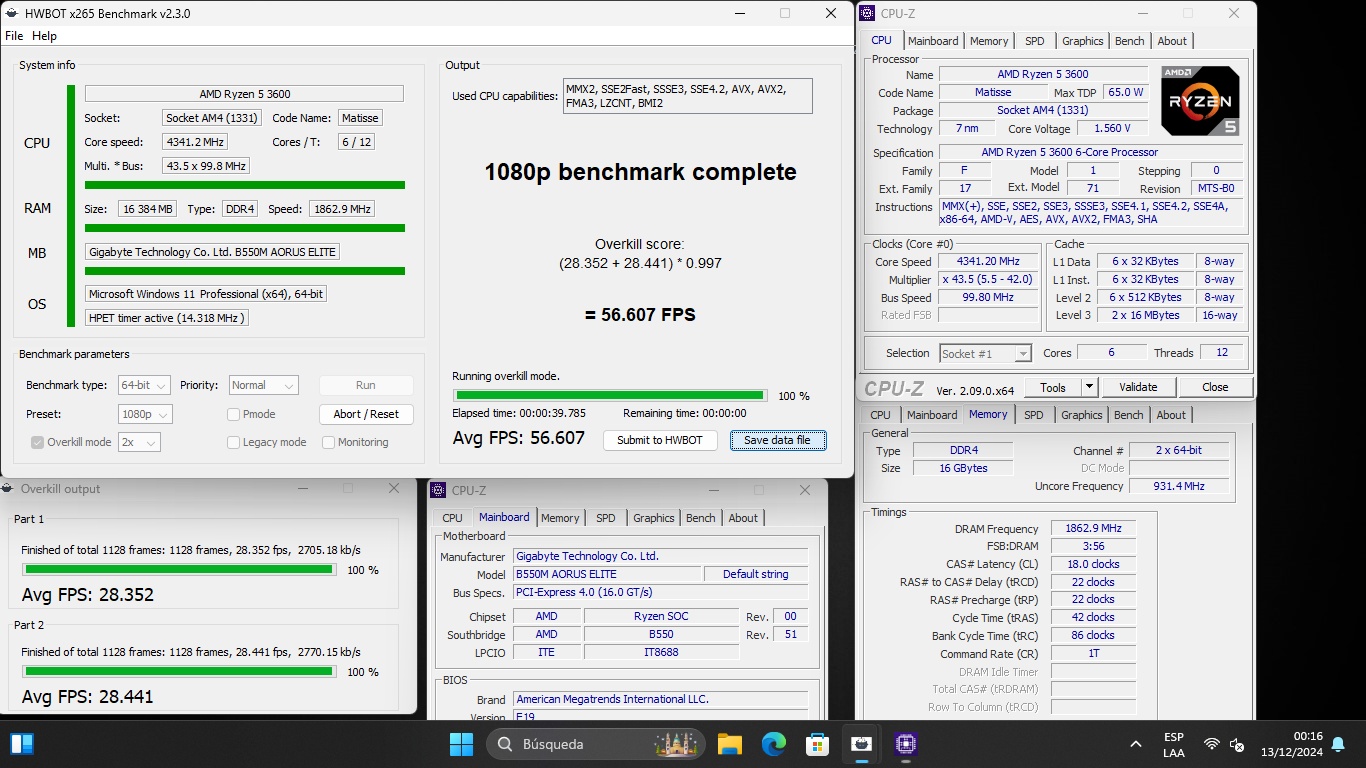
Task: Click the DRAM Frequency 1862.9 MHz value
Action: pyautogui.click(x=1093, y=528)
